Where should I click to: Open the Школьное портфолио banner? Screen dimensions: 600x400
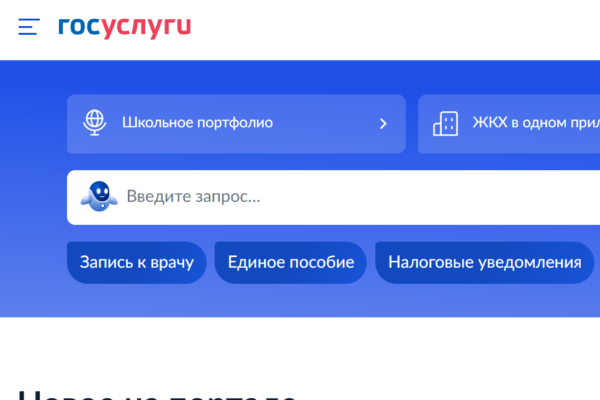point(236,124)
